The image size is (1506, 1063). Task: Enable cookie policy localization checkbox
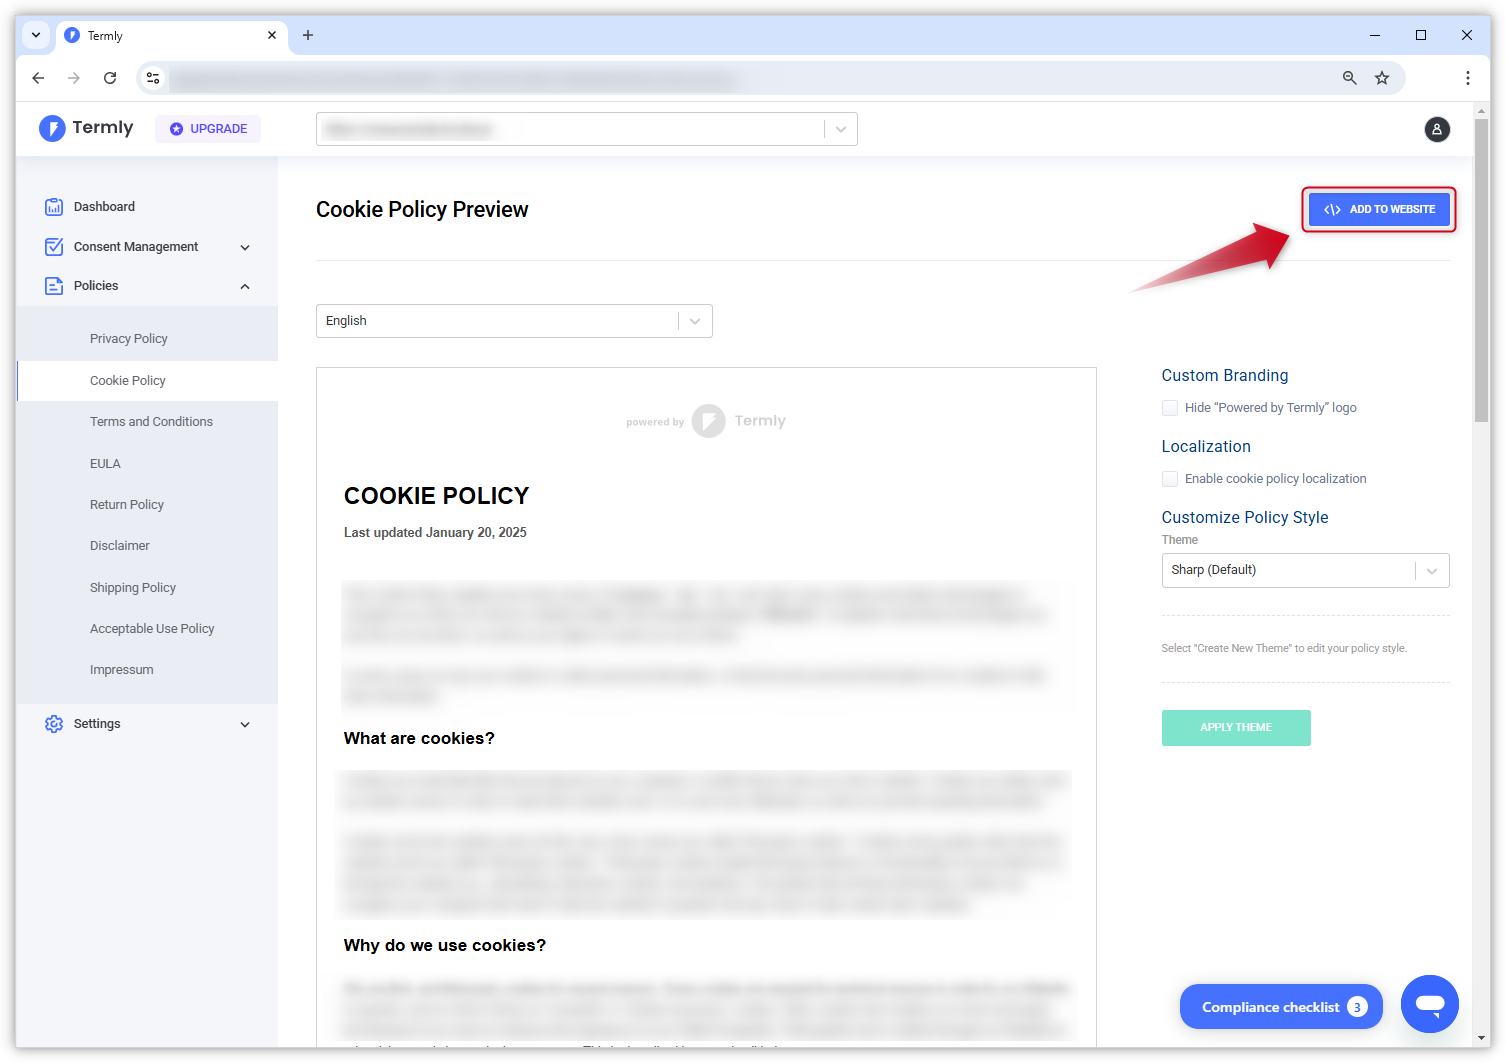click(1170, 479)
